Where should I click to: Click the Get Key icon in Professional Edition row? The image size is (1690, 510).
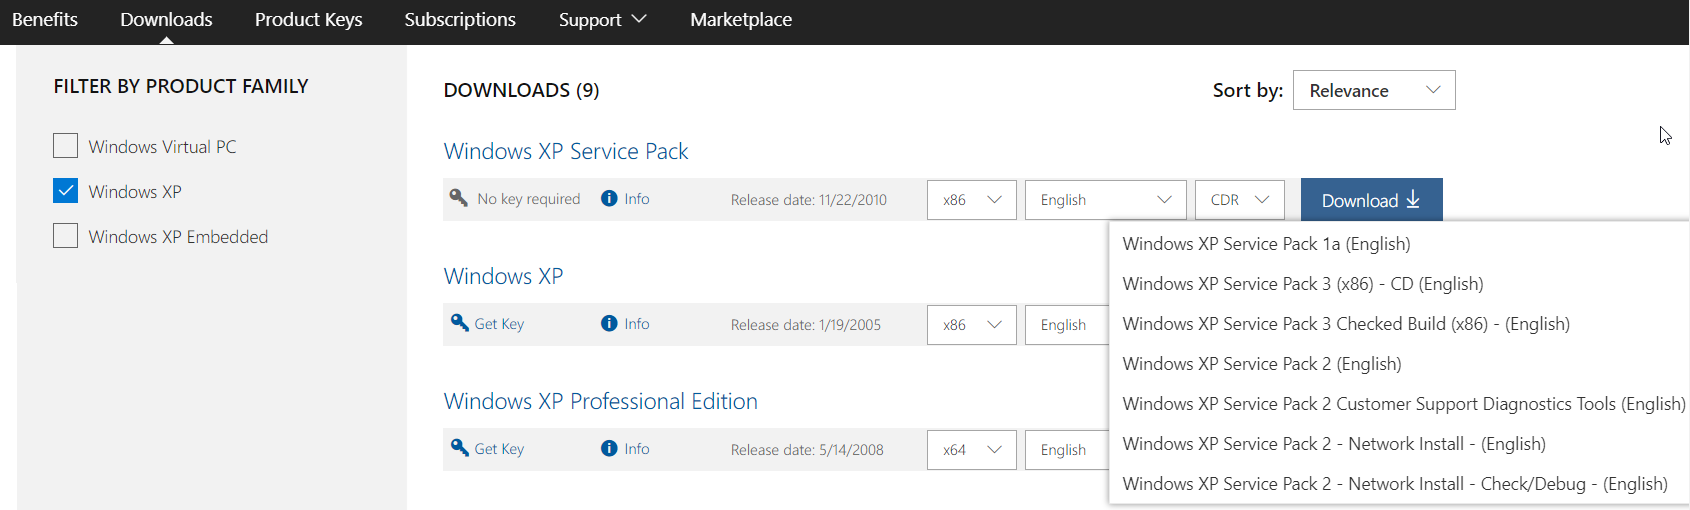[x=460, y=448]
